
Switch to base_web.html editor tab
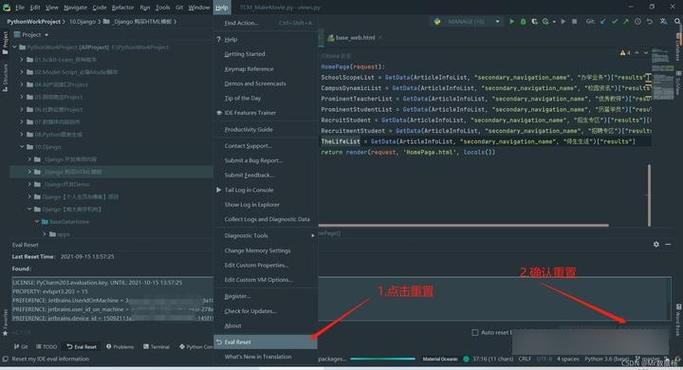(355, 38)
